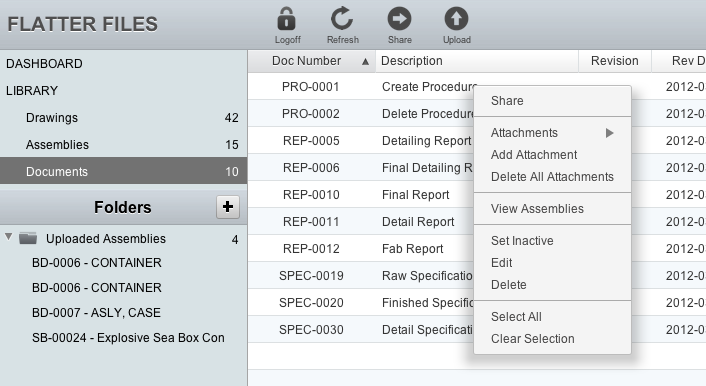This screenshot has width=706, height=386.
Task: Click the Upload arrow icon
Action: point(456,19)
